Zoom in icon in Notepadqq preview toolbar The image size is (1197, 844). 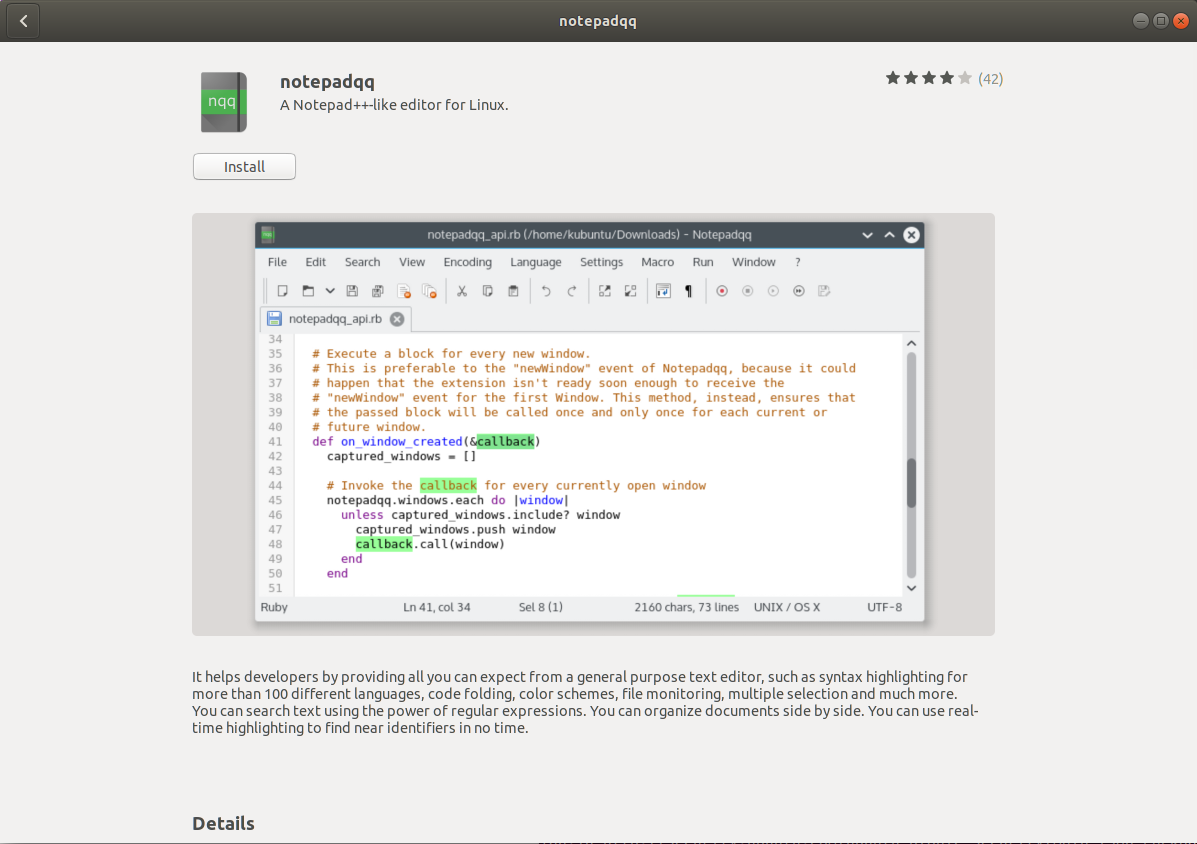point(605,291)
